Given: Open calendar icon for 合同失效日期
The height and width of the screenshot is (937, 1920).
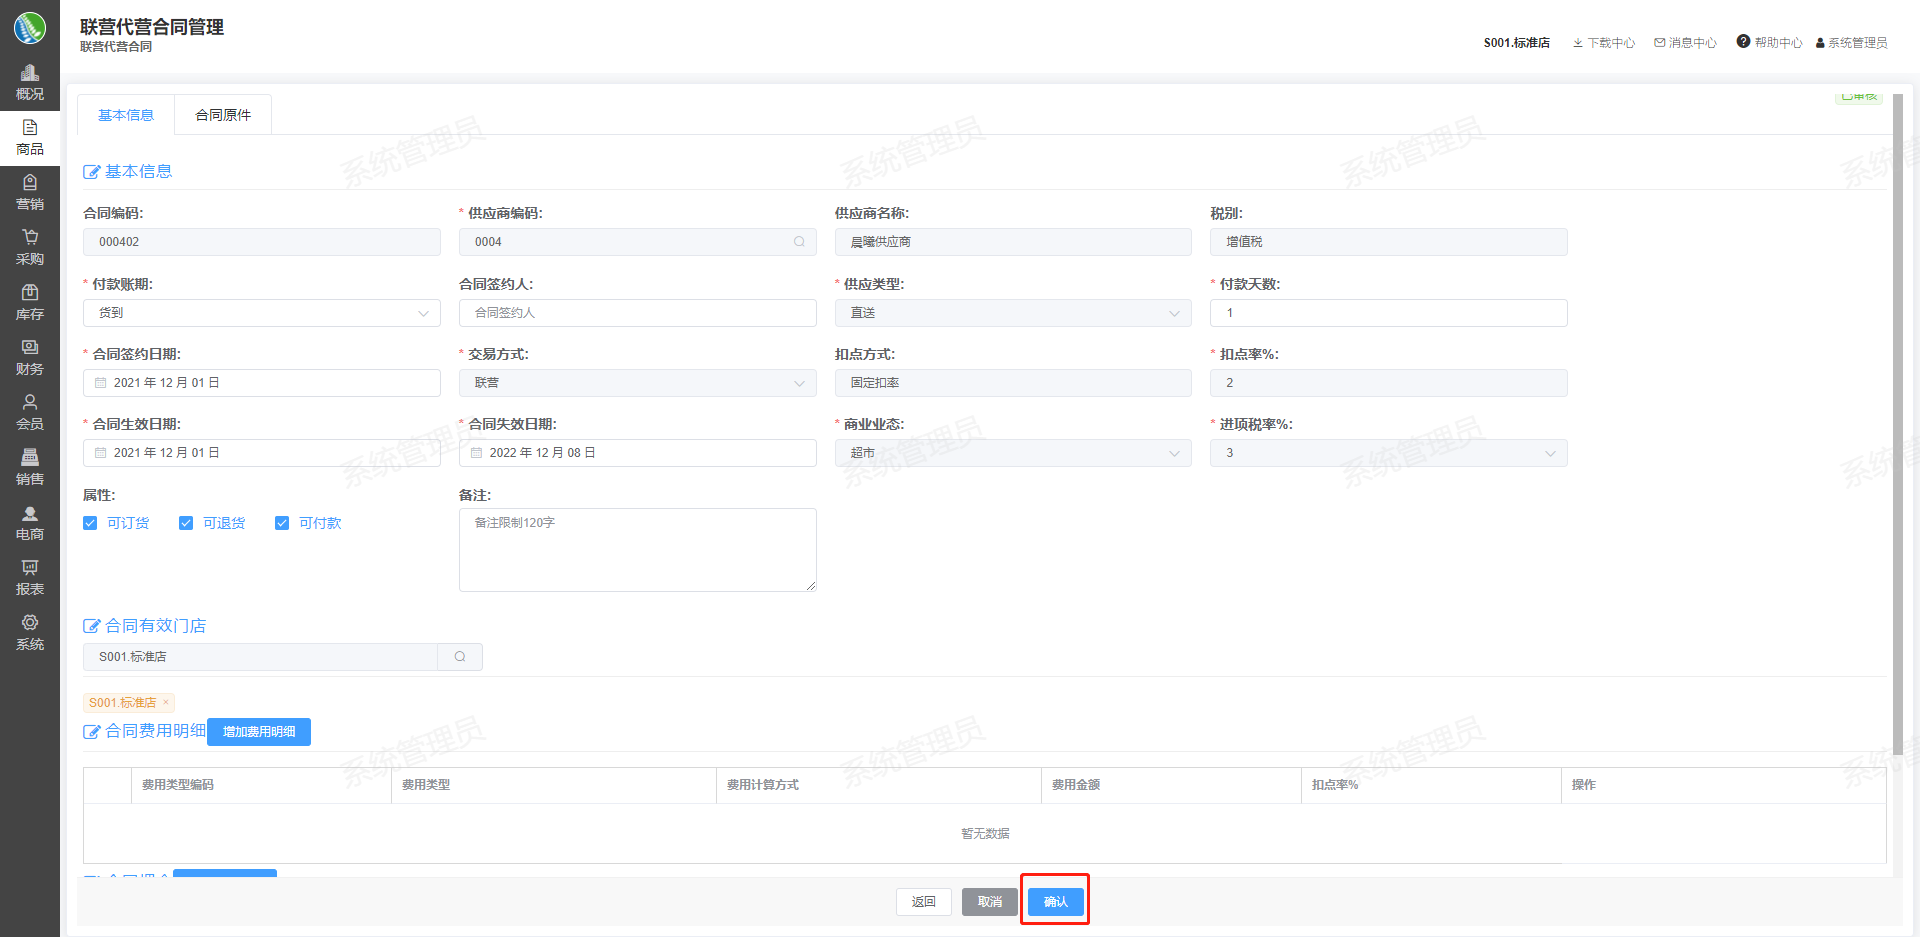Looking at the screenshot, I should tap(476, 453).
